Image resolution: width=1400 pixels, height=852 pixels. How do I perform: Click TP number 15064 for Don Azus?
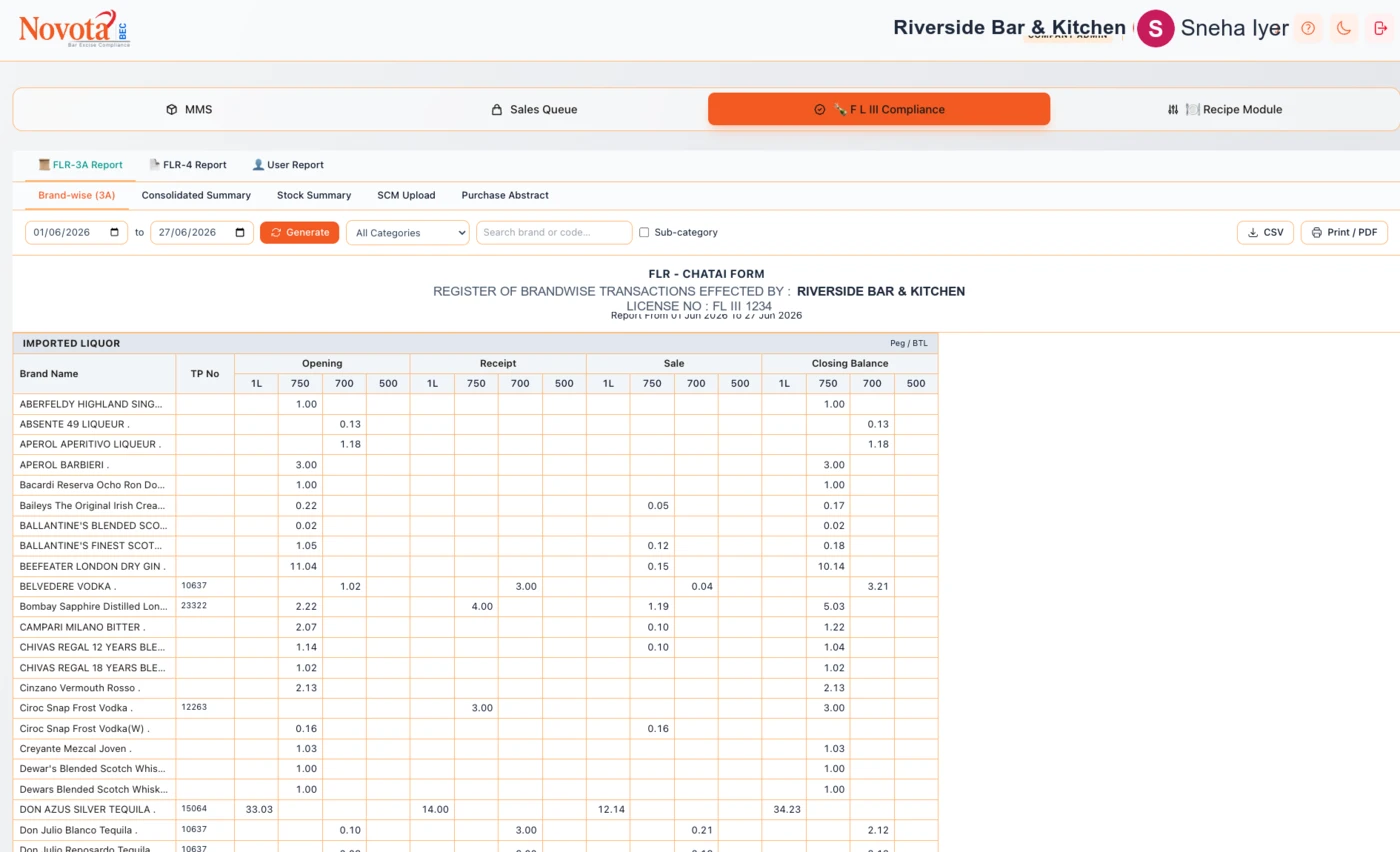pos(194,807)
